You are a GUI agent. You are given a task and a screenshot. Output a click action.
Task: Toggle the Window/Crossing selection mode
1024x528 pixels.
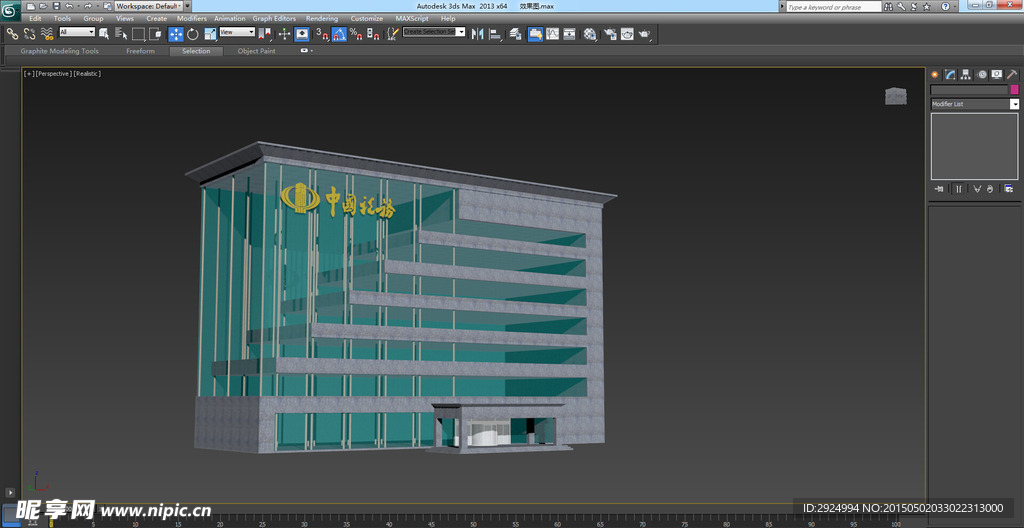coord(155,34)
